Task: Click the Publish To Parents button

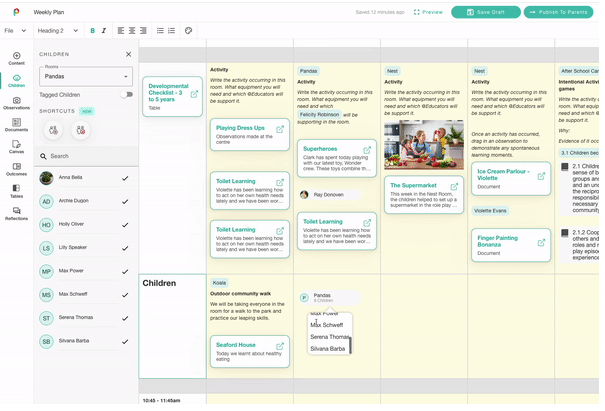Action: click(x=558, y=12)
